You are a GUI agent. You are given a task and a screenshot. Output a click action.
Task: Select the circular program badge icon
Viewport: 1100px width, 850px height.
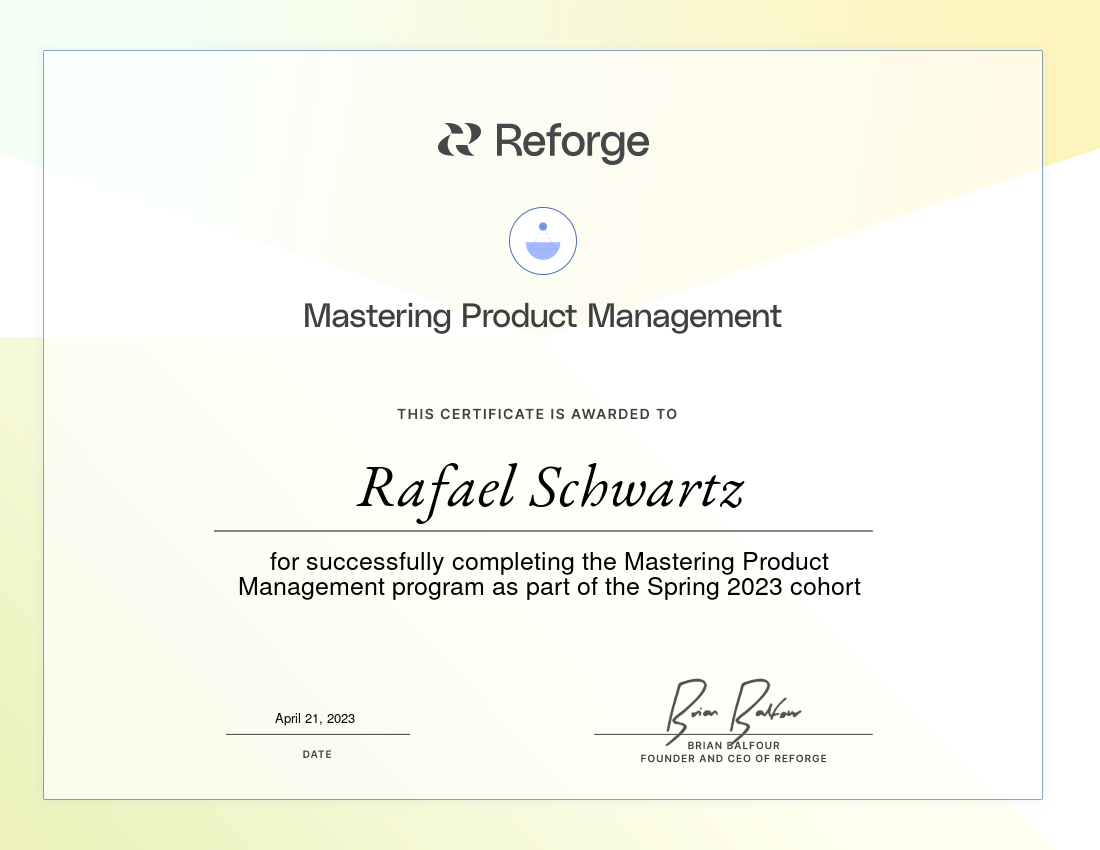(543, 241)
